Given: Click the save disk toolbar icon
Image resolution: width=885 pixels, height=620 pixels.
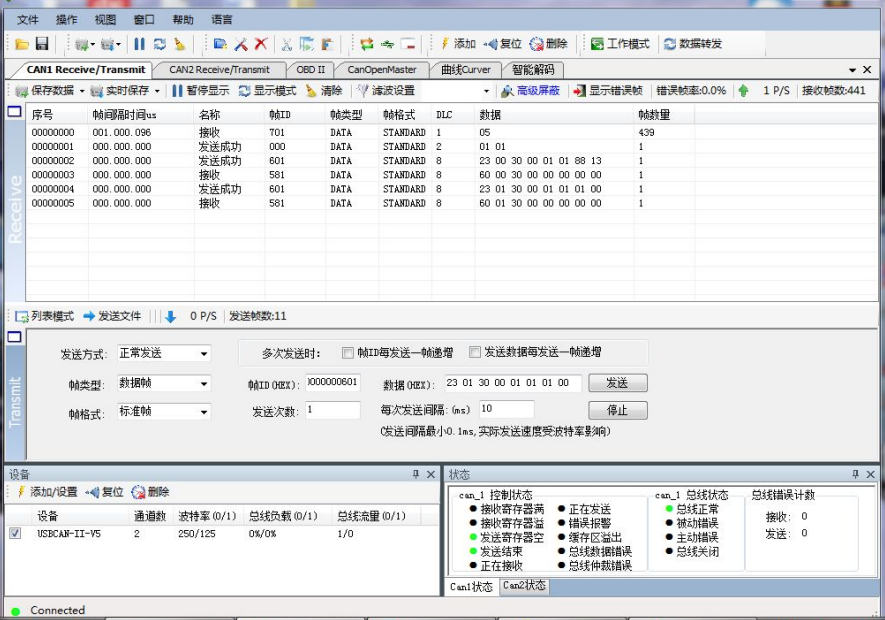Looking at the screenshot, I should coord(42,44).
